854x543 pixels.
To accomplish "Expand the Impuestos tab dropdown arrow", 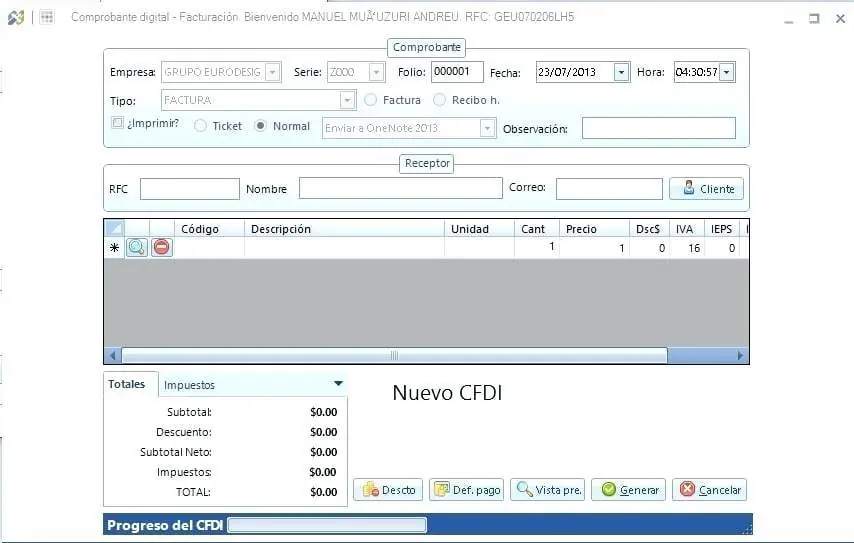I will (338, 383).
